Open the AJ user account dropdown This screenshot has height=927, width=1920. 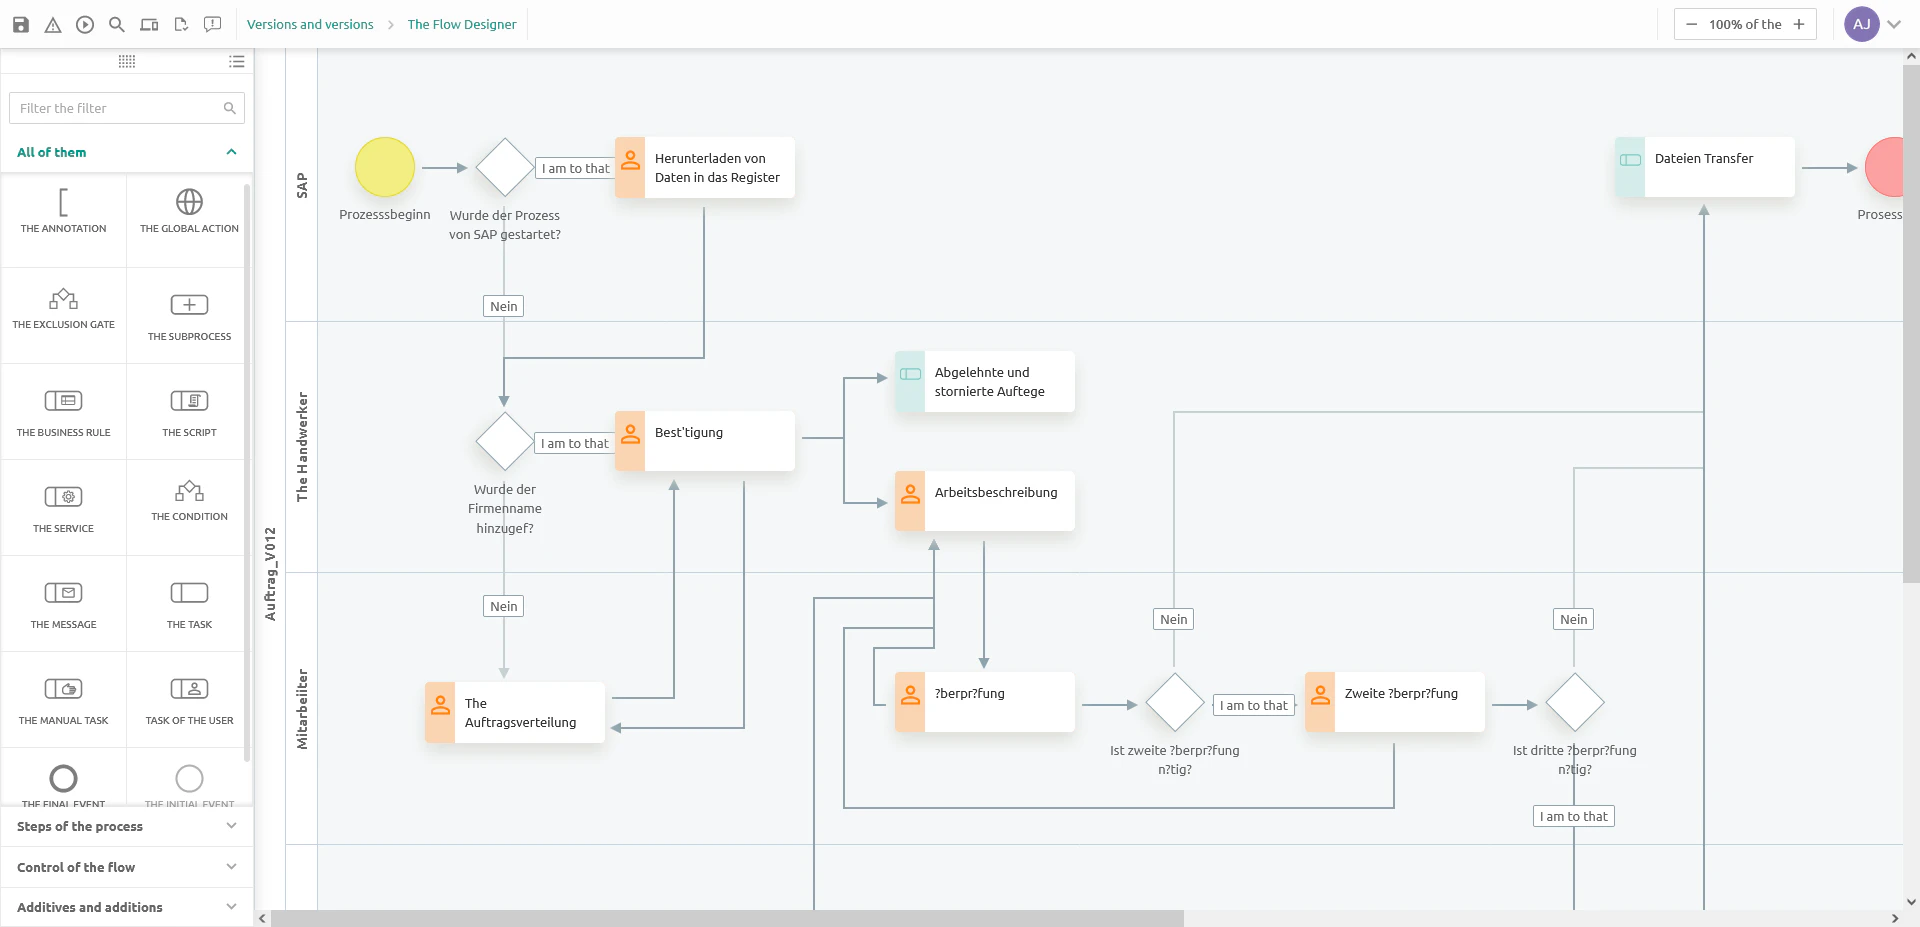pos(1893,24)
